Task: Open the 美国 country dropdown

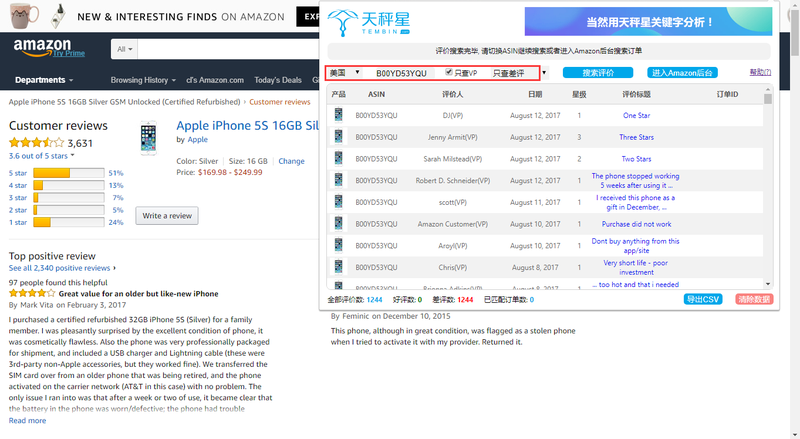Action: click(x=345, y=72)
